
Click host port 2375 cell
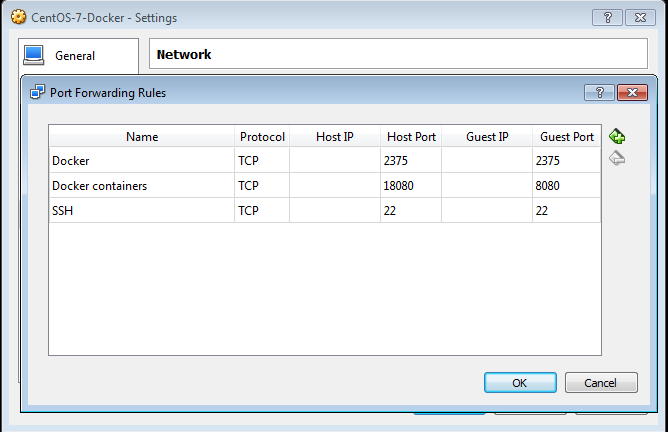coord(411,160)
